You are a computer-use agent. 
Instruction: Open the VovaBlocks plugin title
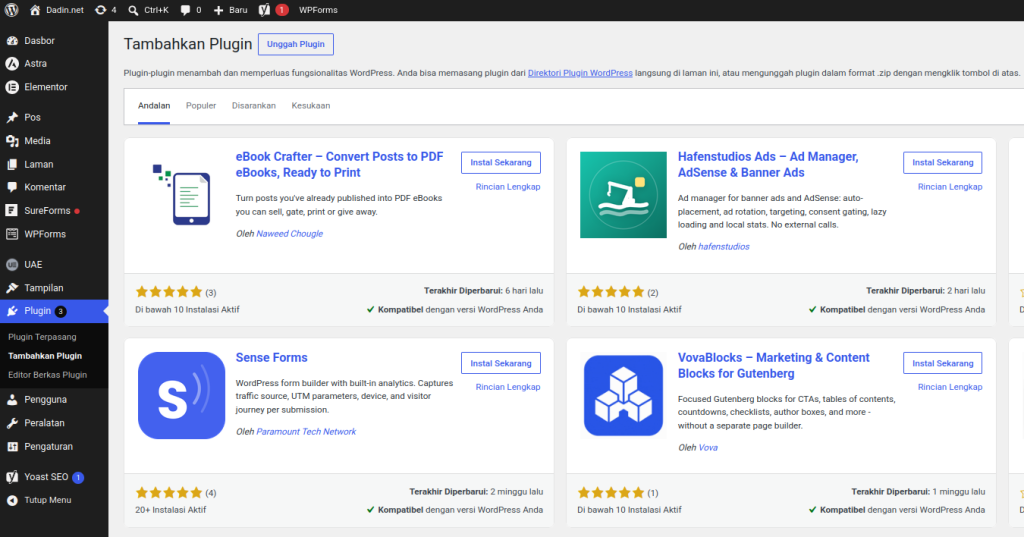pyautogui.click(x=774, y=366)
